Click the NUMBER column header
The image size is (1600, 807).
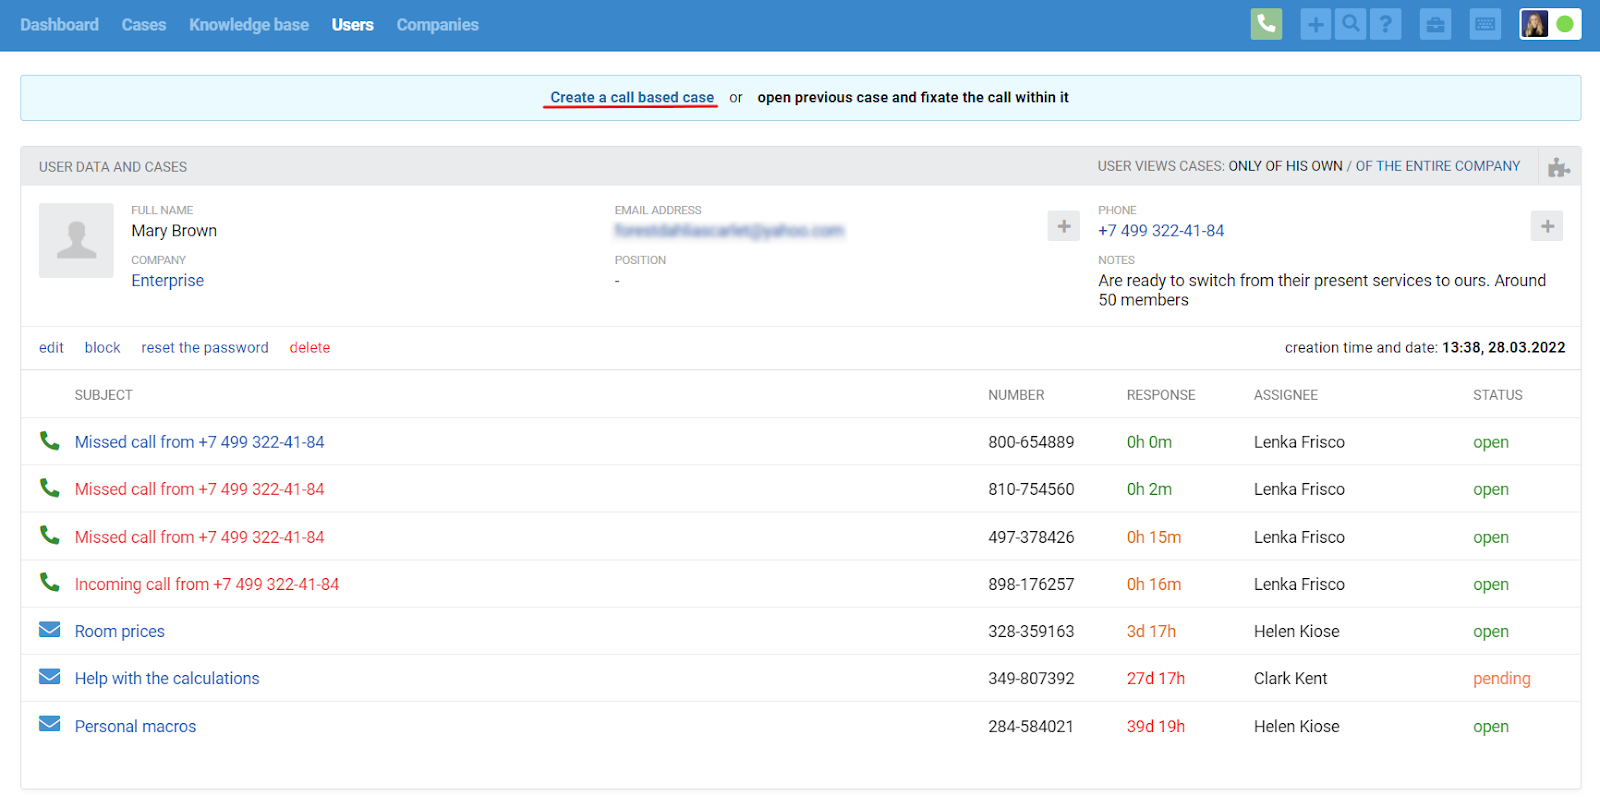1016,395
